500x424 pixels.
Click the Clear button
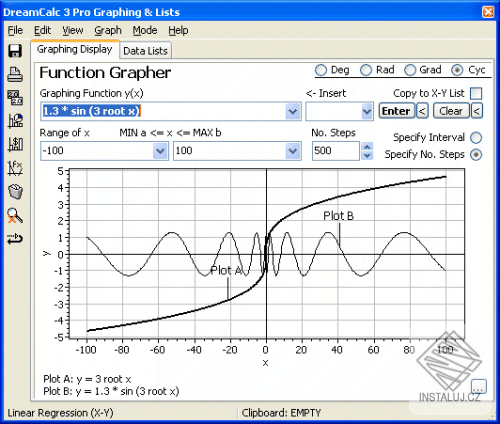pyautogui.click(x=451, y=111)
